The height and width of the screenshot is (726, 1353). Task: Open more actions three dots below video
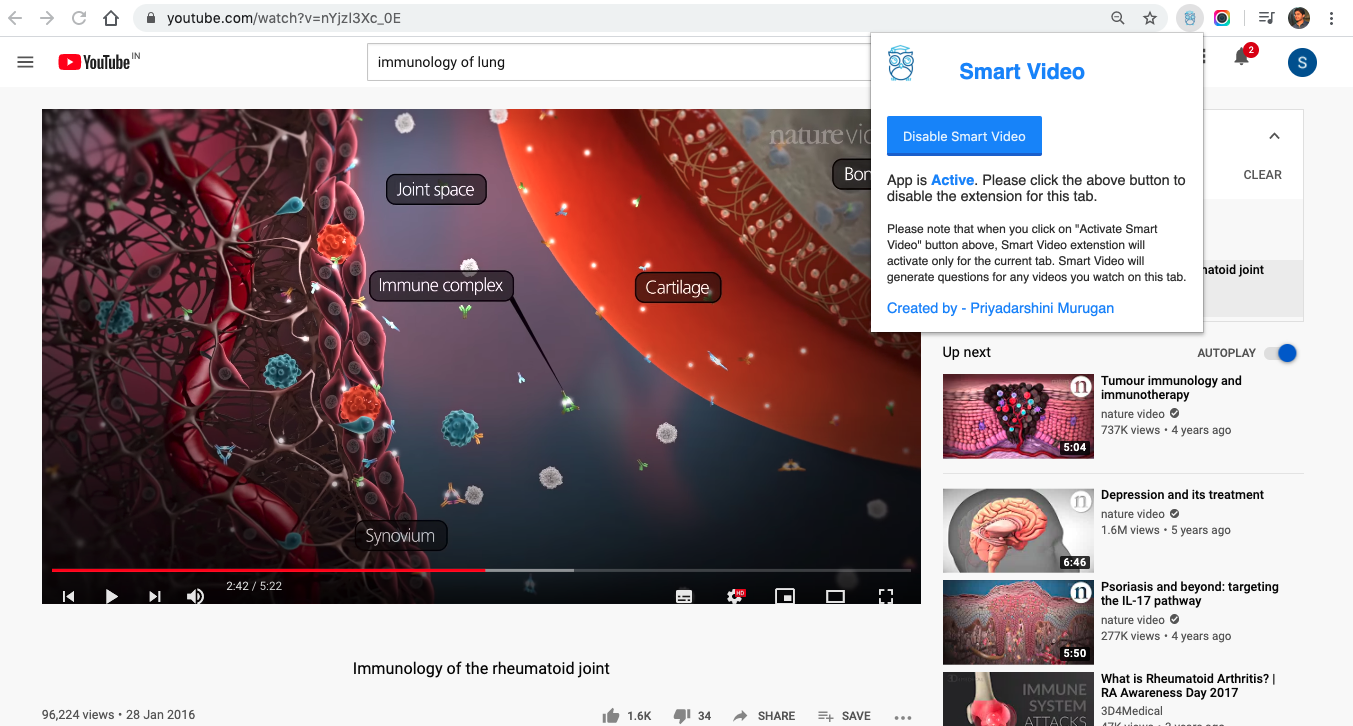coord(903,716)
